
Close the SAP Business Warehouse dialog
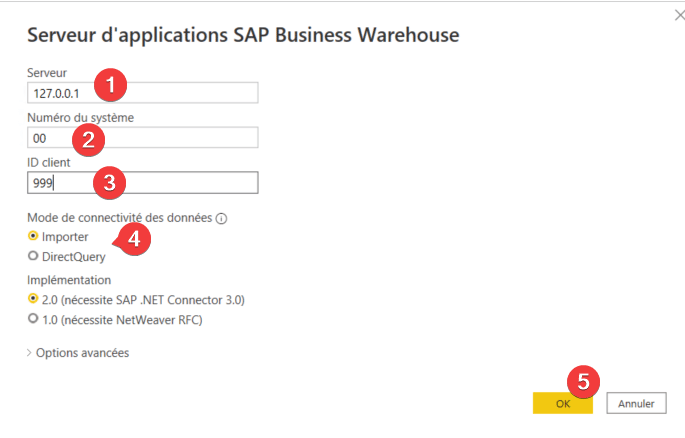pos(679,16)
